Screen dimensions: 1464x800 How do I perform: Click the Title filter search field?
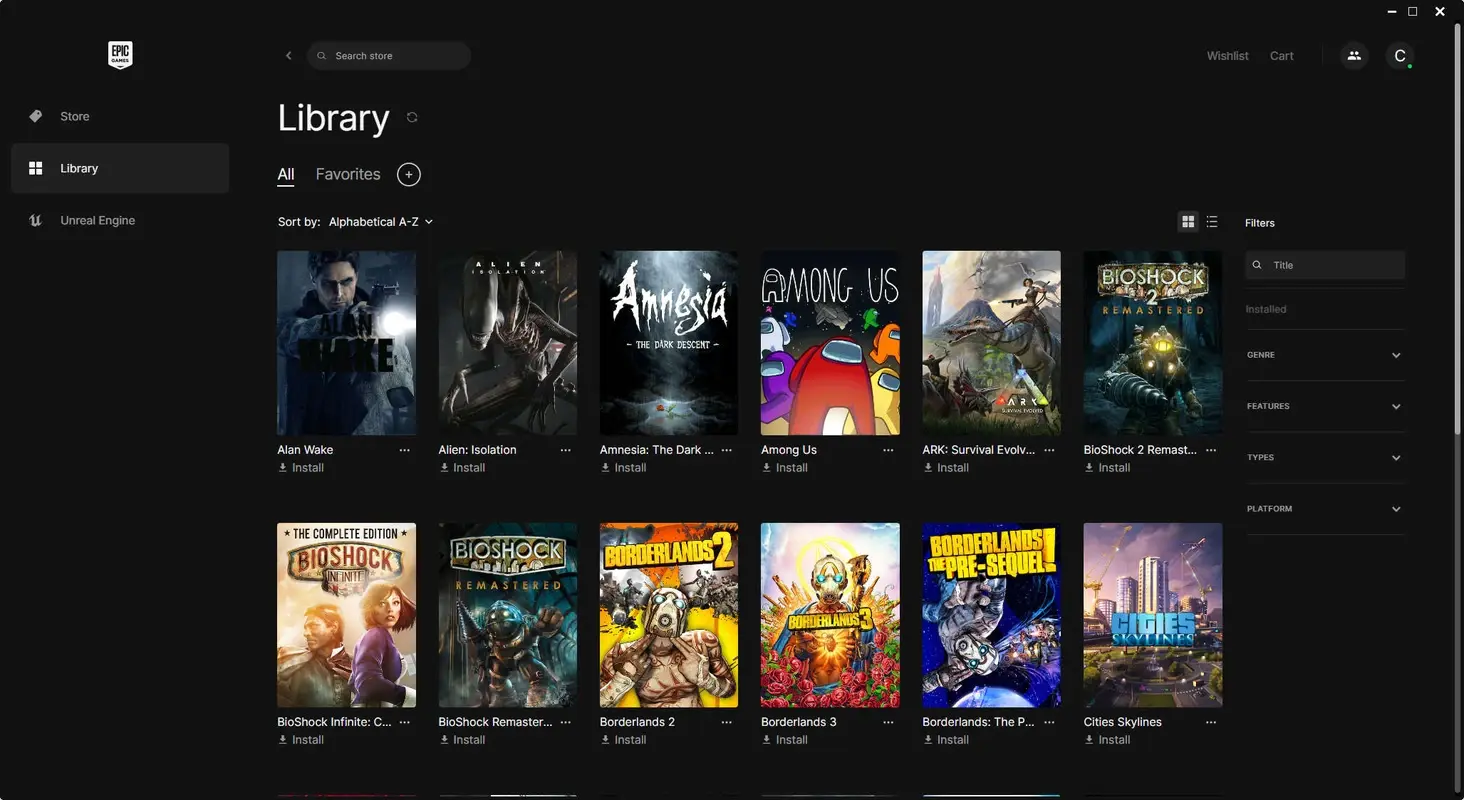tap(1325, 264)
